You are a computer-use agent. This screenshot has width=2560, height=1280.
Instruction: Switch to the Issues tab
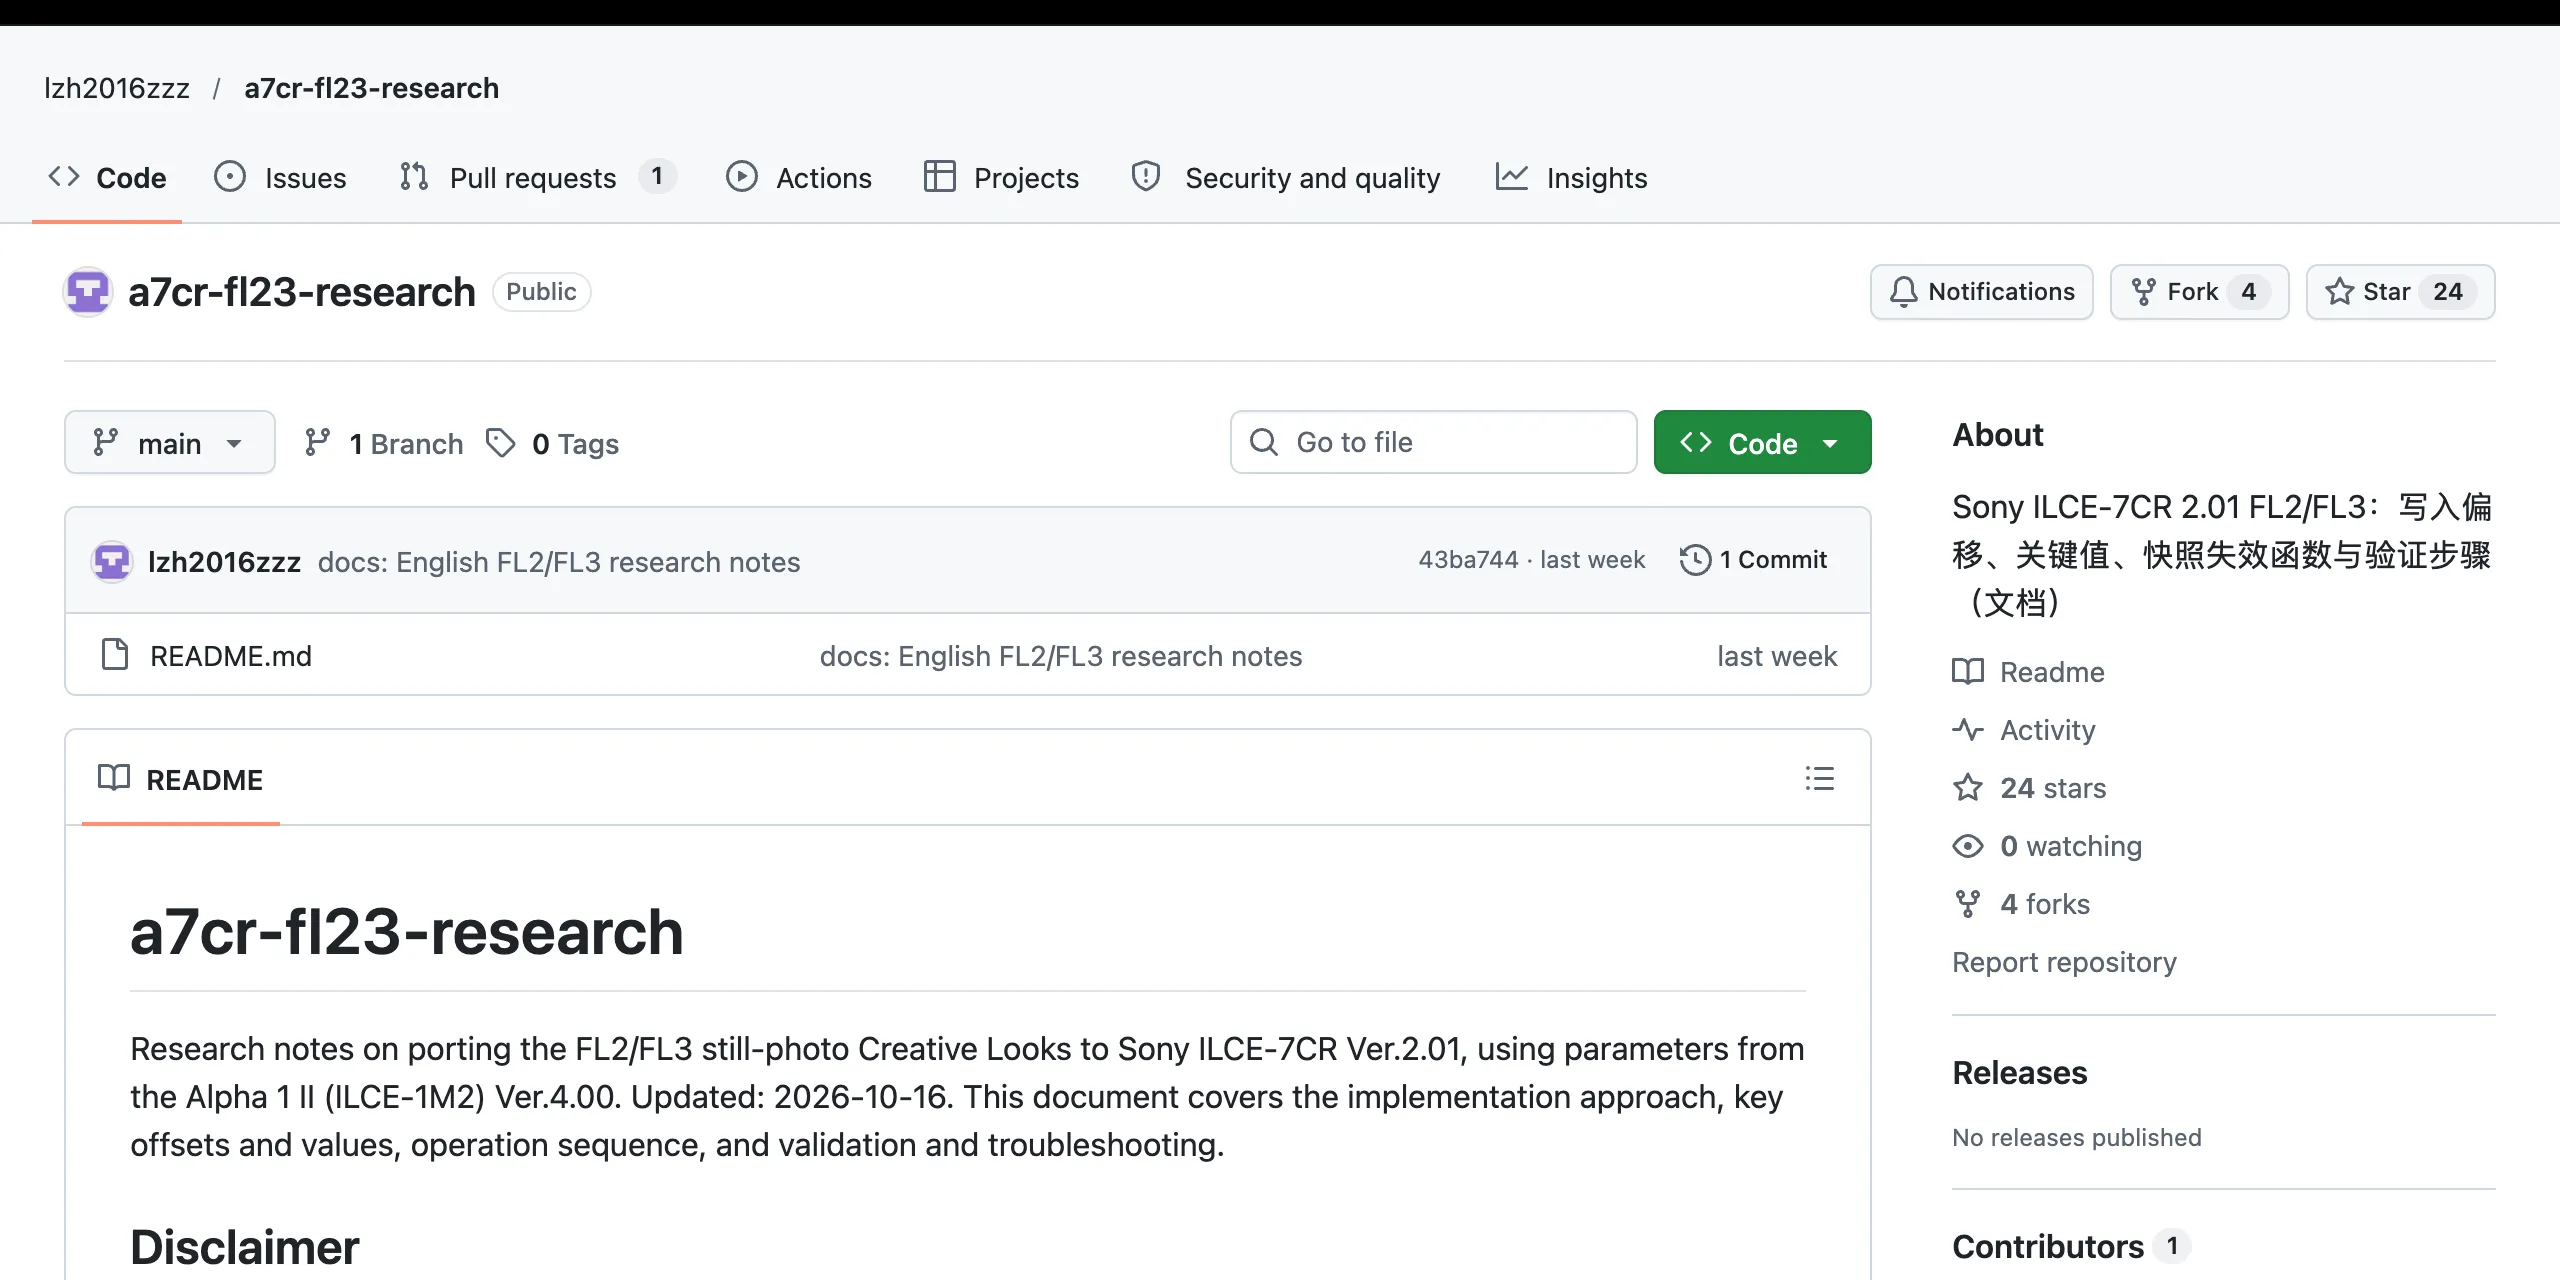tap(281, 178)
